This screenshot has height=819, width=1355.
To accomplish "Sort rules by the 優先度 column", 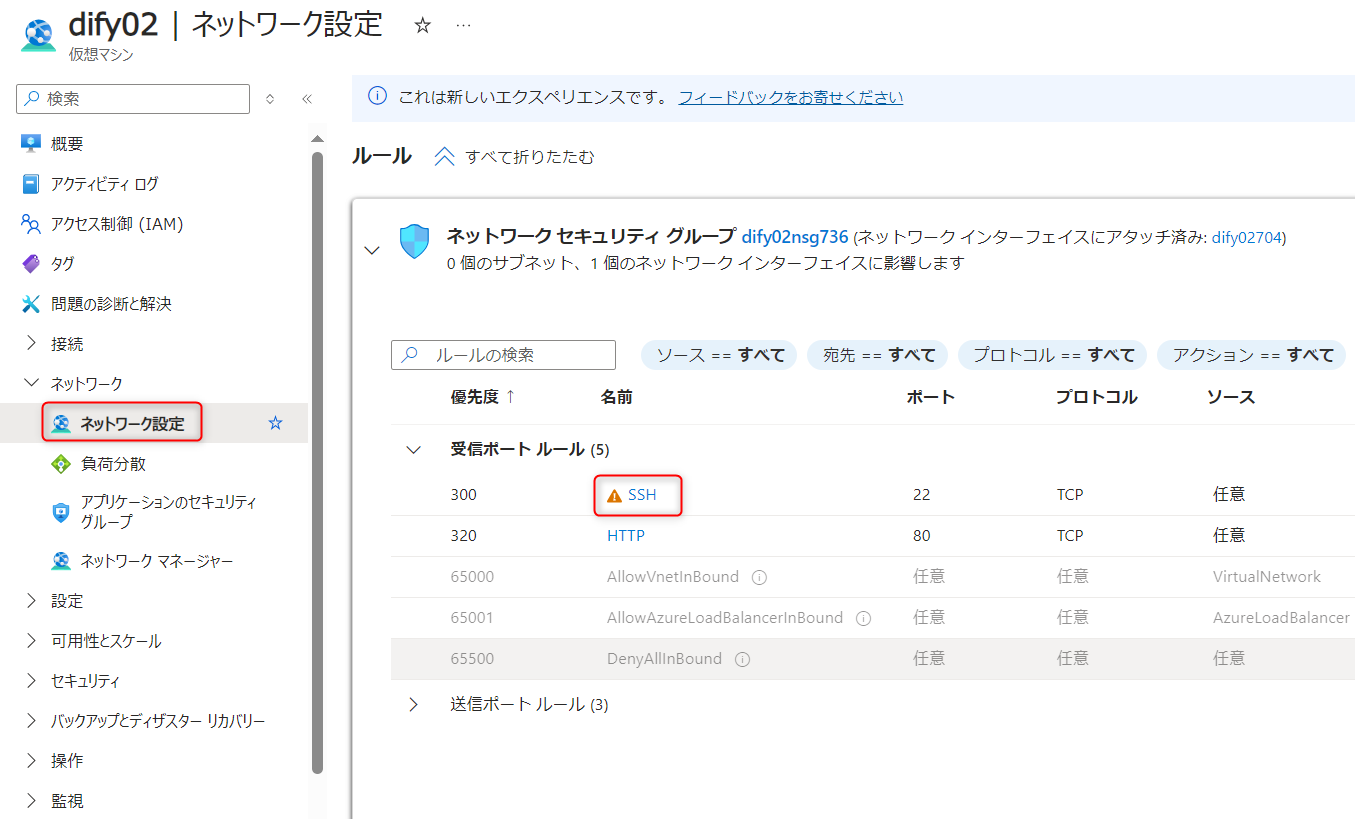I will (474, 396).
